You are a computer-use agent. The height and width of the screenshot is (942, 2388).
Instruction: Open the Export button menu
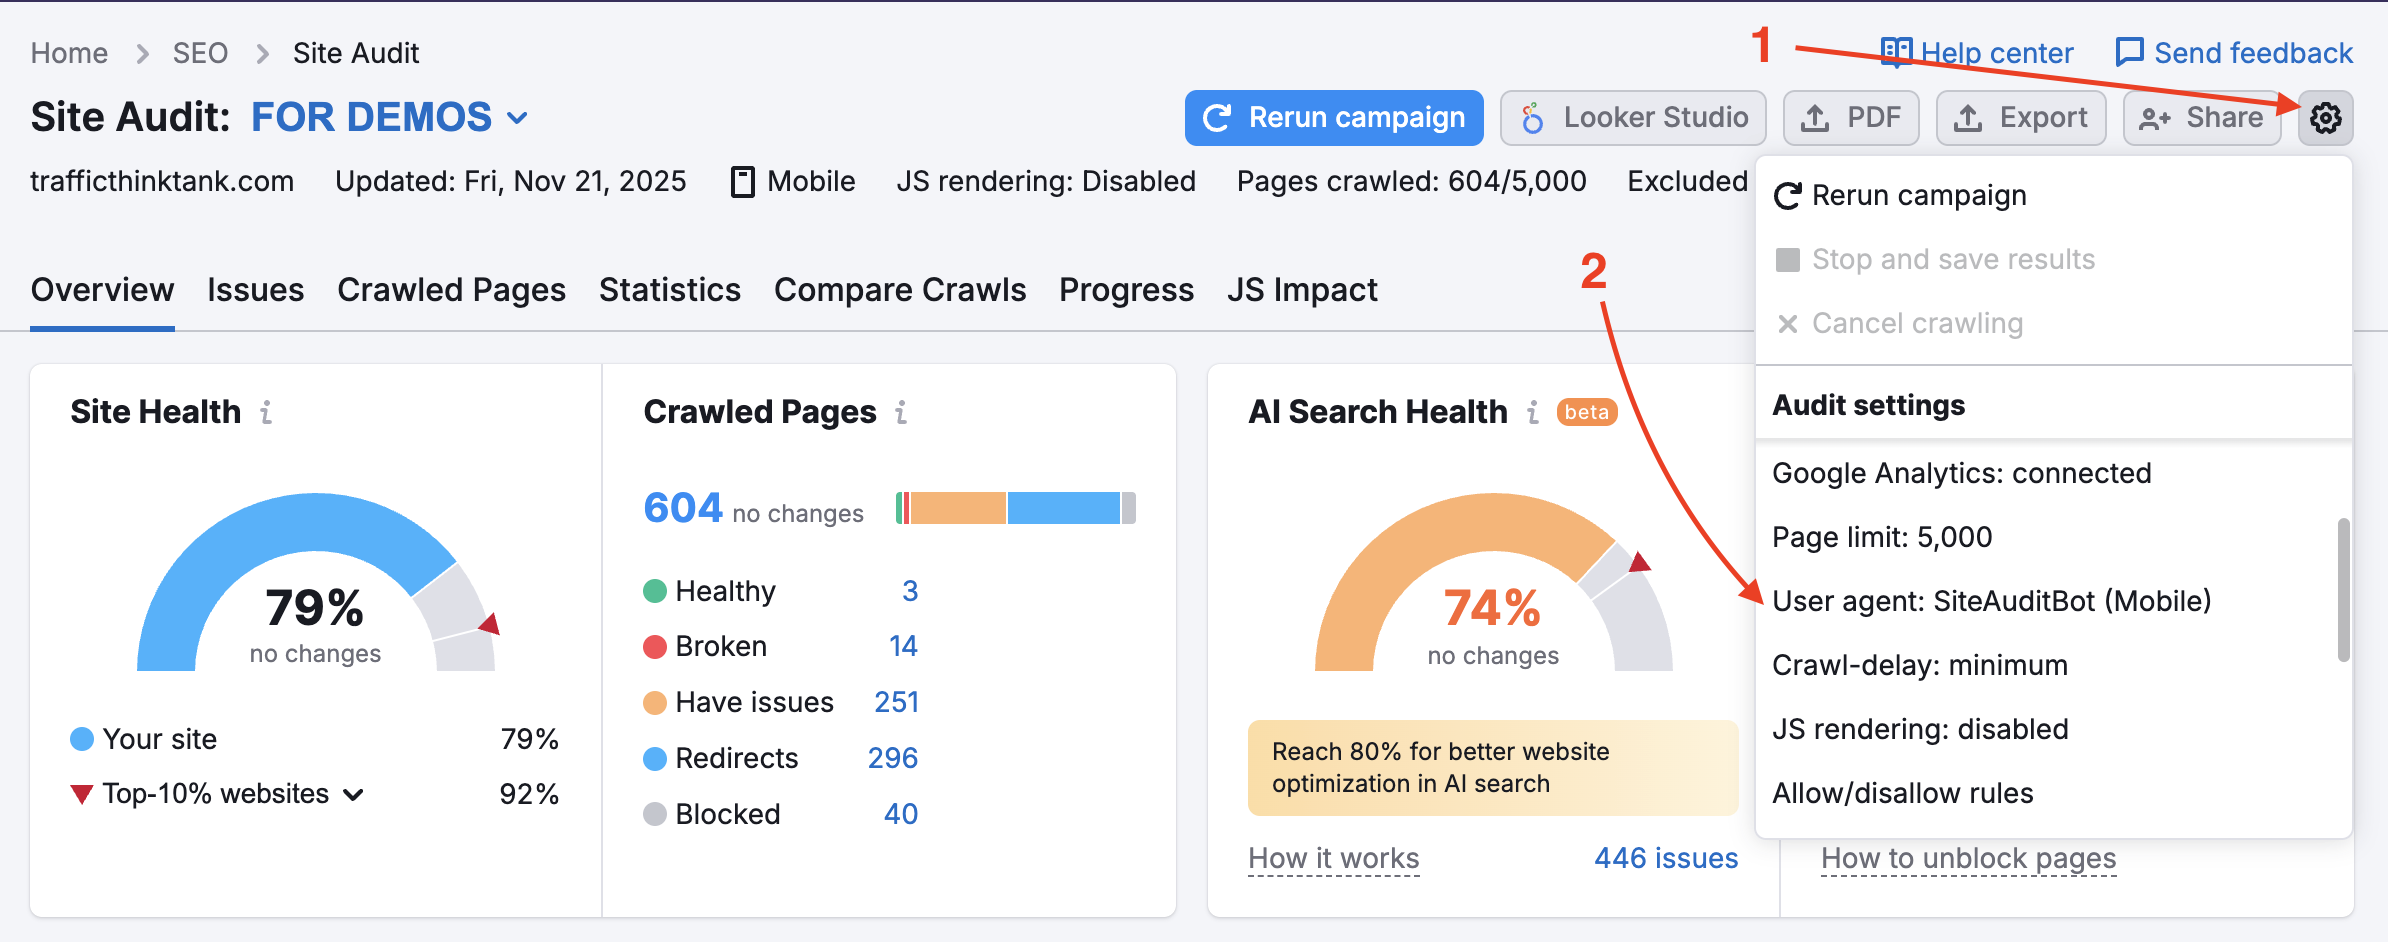point(2021,118)
